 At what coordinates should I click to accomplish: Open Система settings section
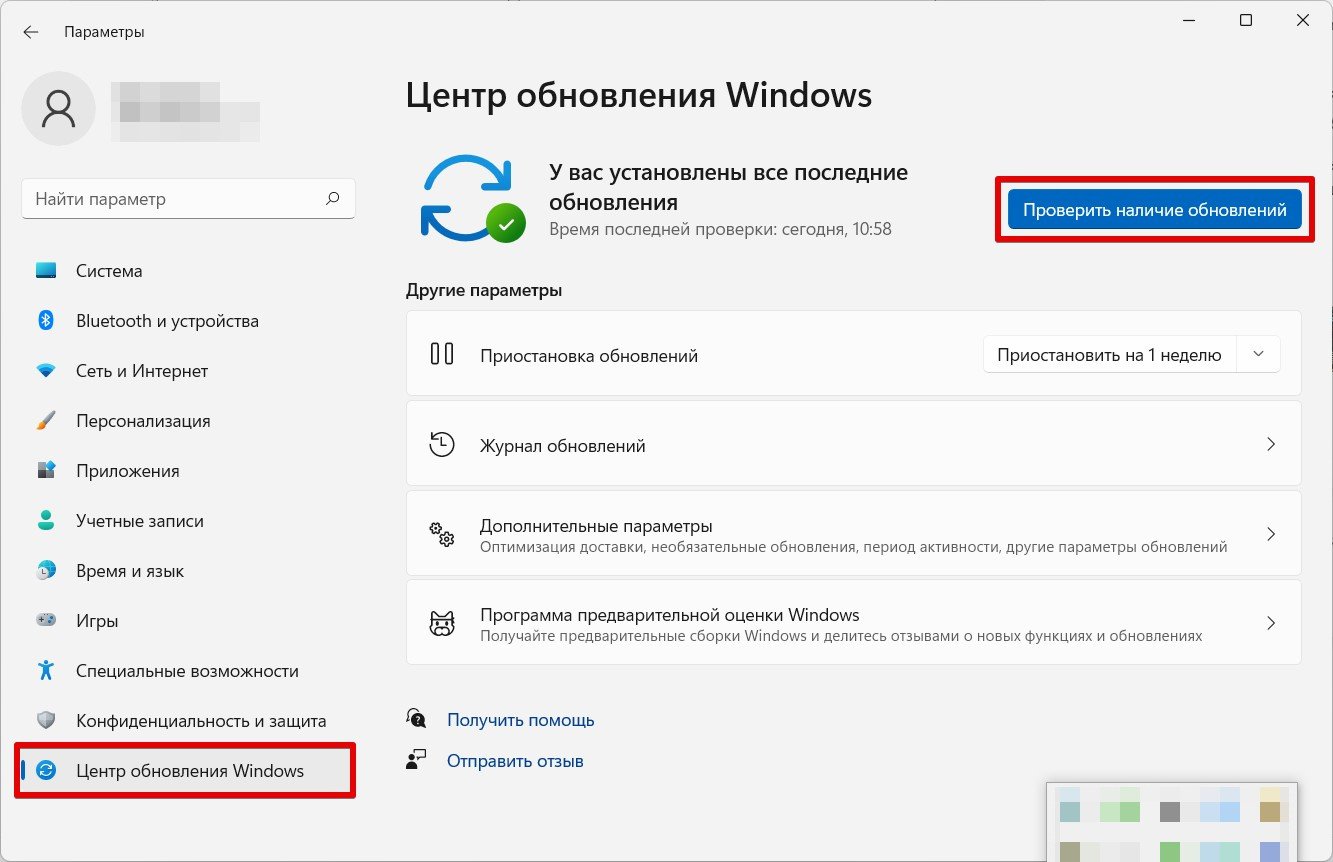[x=188, y=271]
